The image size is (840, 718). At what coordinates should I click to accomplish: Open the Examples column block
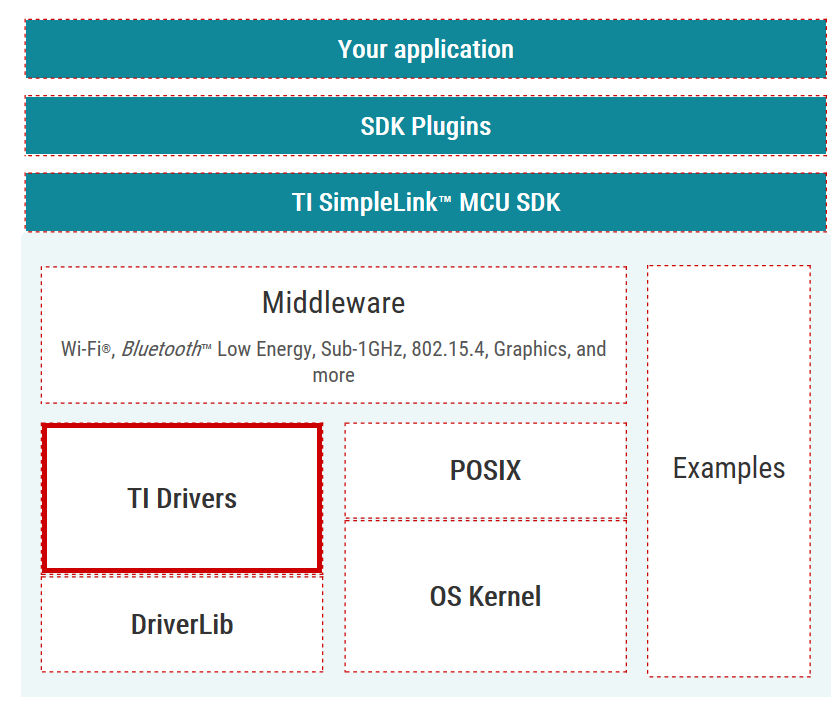pyautogui.click(x=728, y=468)
